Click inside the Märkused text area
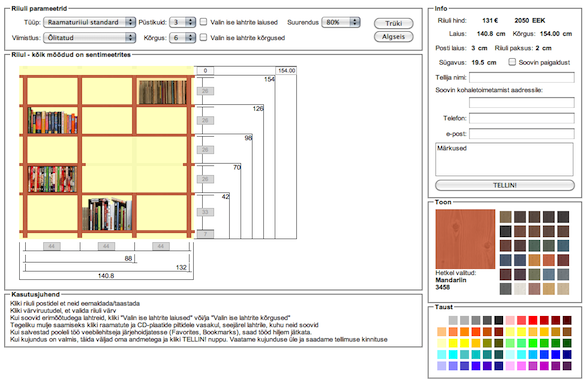586x380 pixels. coord(504,159)
